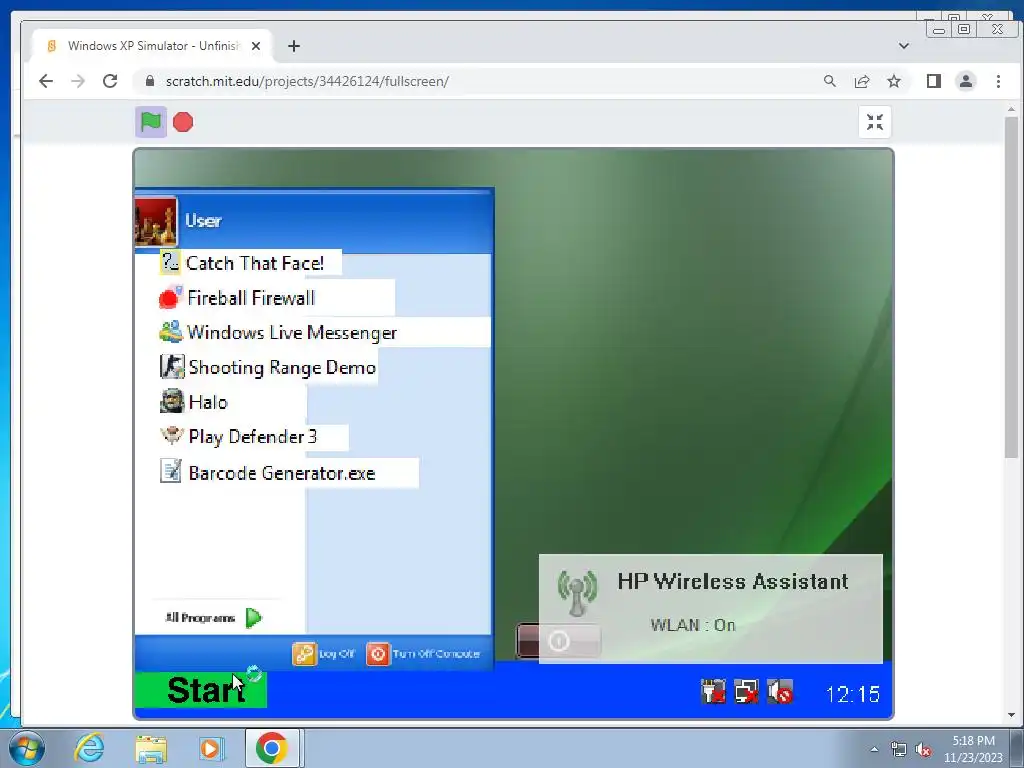Click the Windows Live Messenger people icon
The width and height of the screenshot is (1024, 768).
(170, 332)
